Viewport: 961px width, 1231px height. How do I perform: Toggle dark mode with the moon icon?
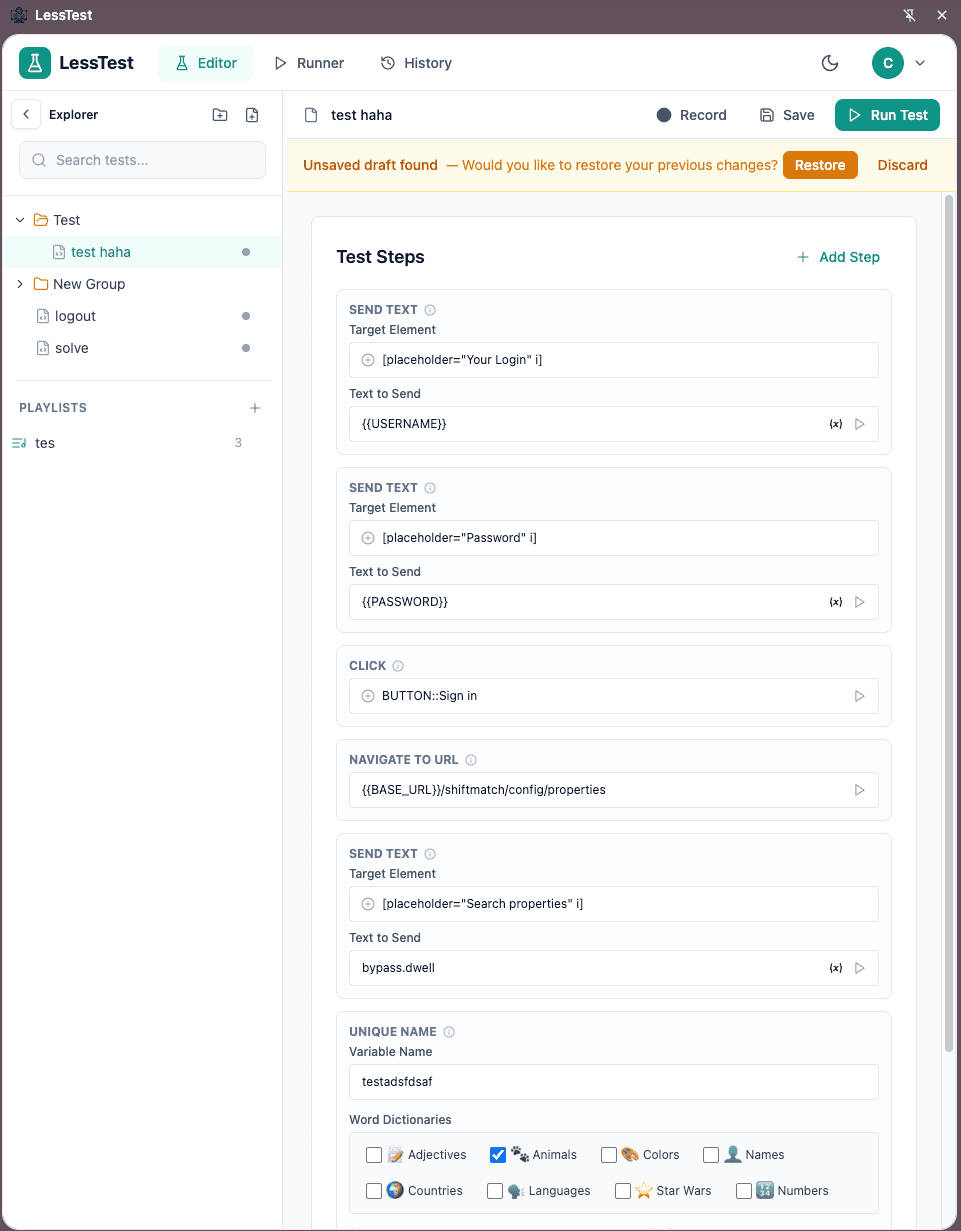830,62
